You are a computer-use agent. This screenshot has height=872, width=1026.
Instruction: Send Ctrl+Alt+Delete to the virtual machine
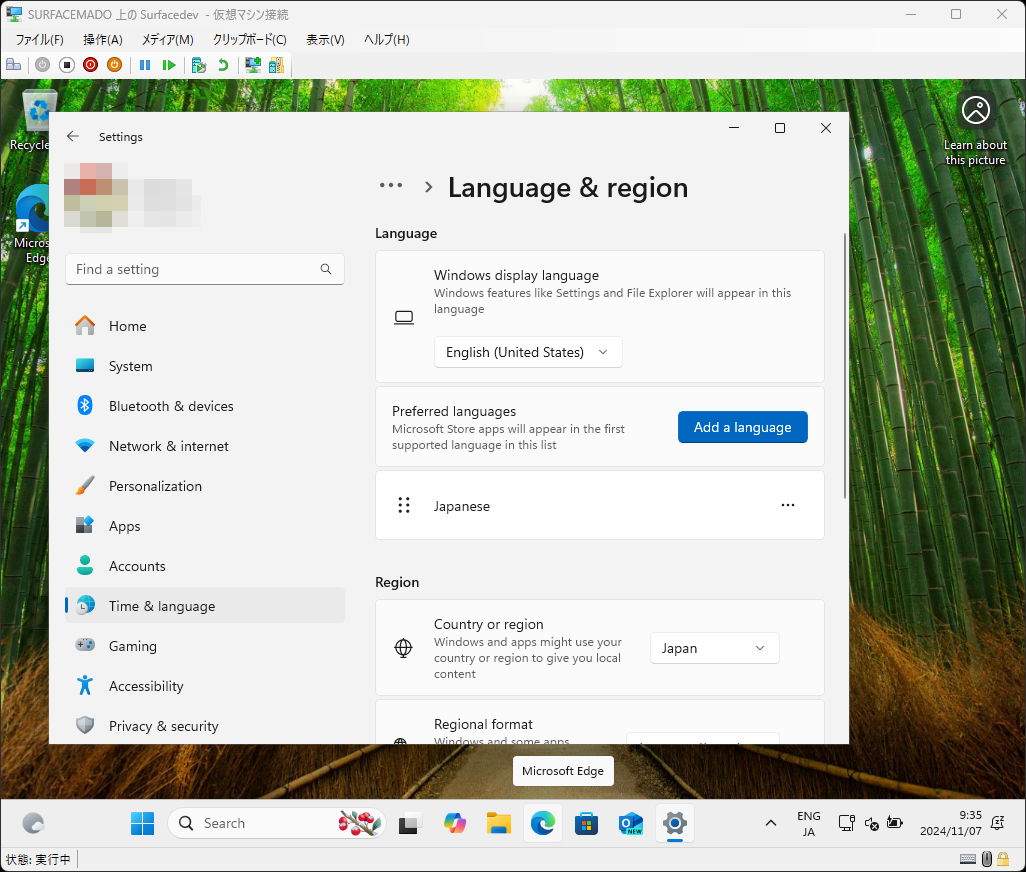pyautogui.click(x=13, y=64)
